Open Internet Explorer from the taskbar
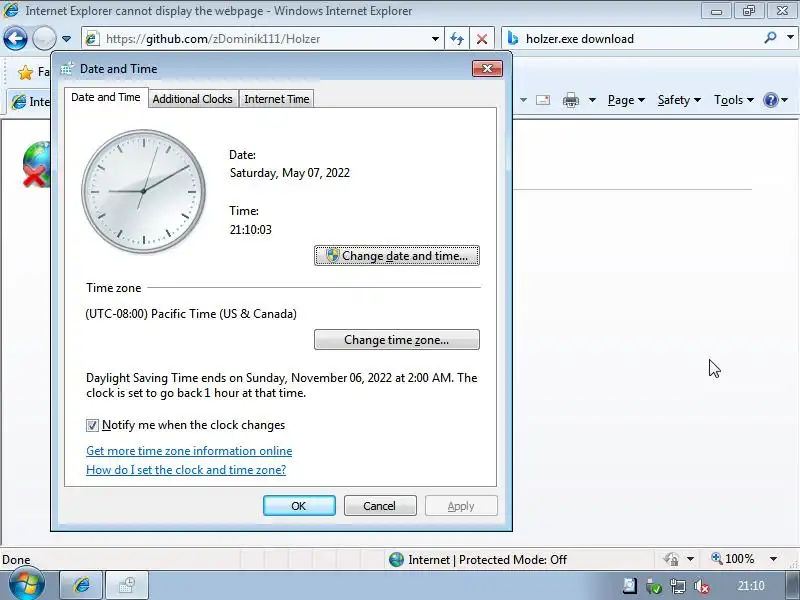 [x=82, y=585]
